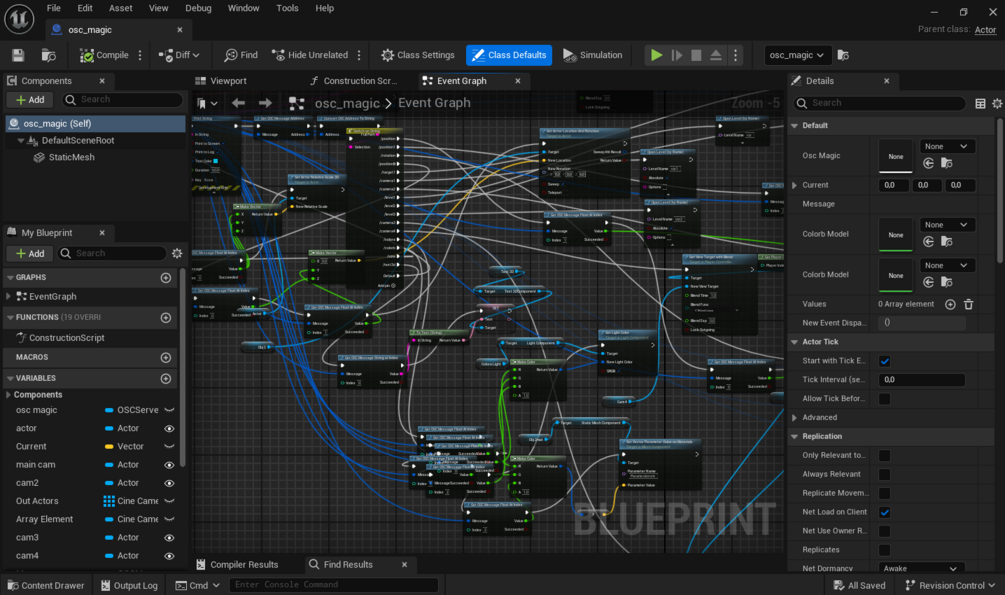Open the Browse to asset icon
The height and width of the screenshot is (595, 1005).
(49, 55)
